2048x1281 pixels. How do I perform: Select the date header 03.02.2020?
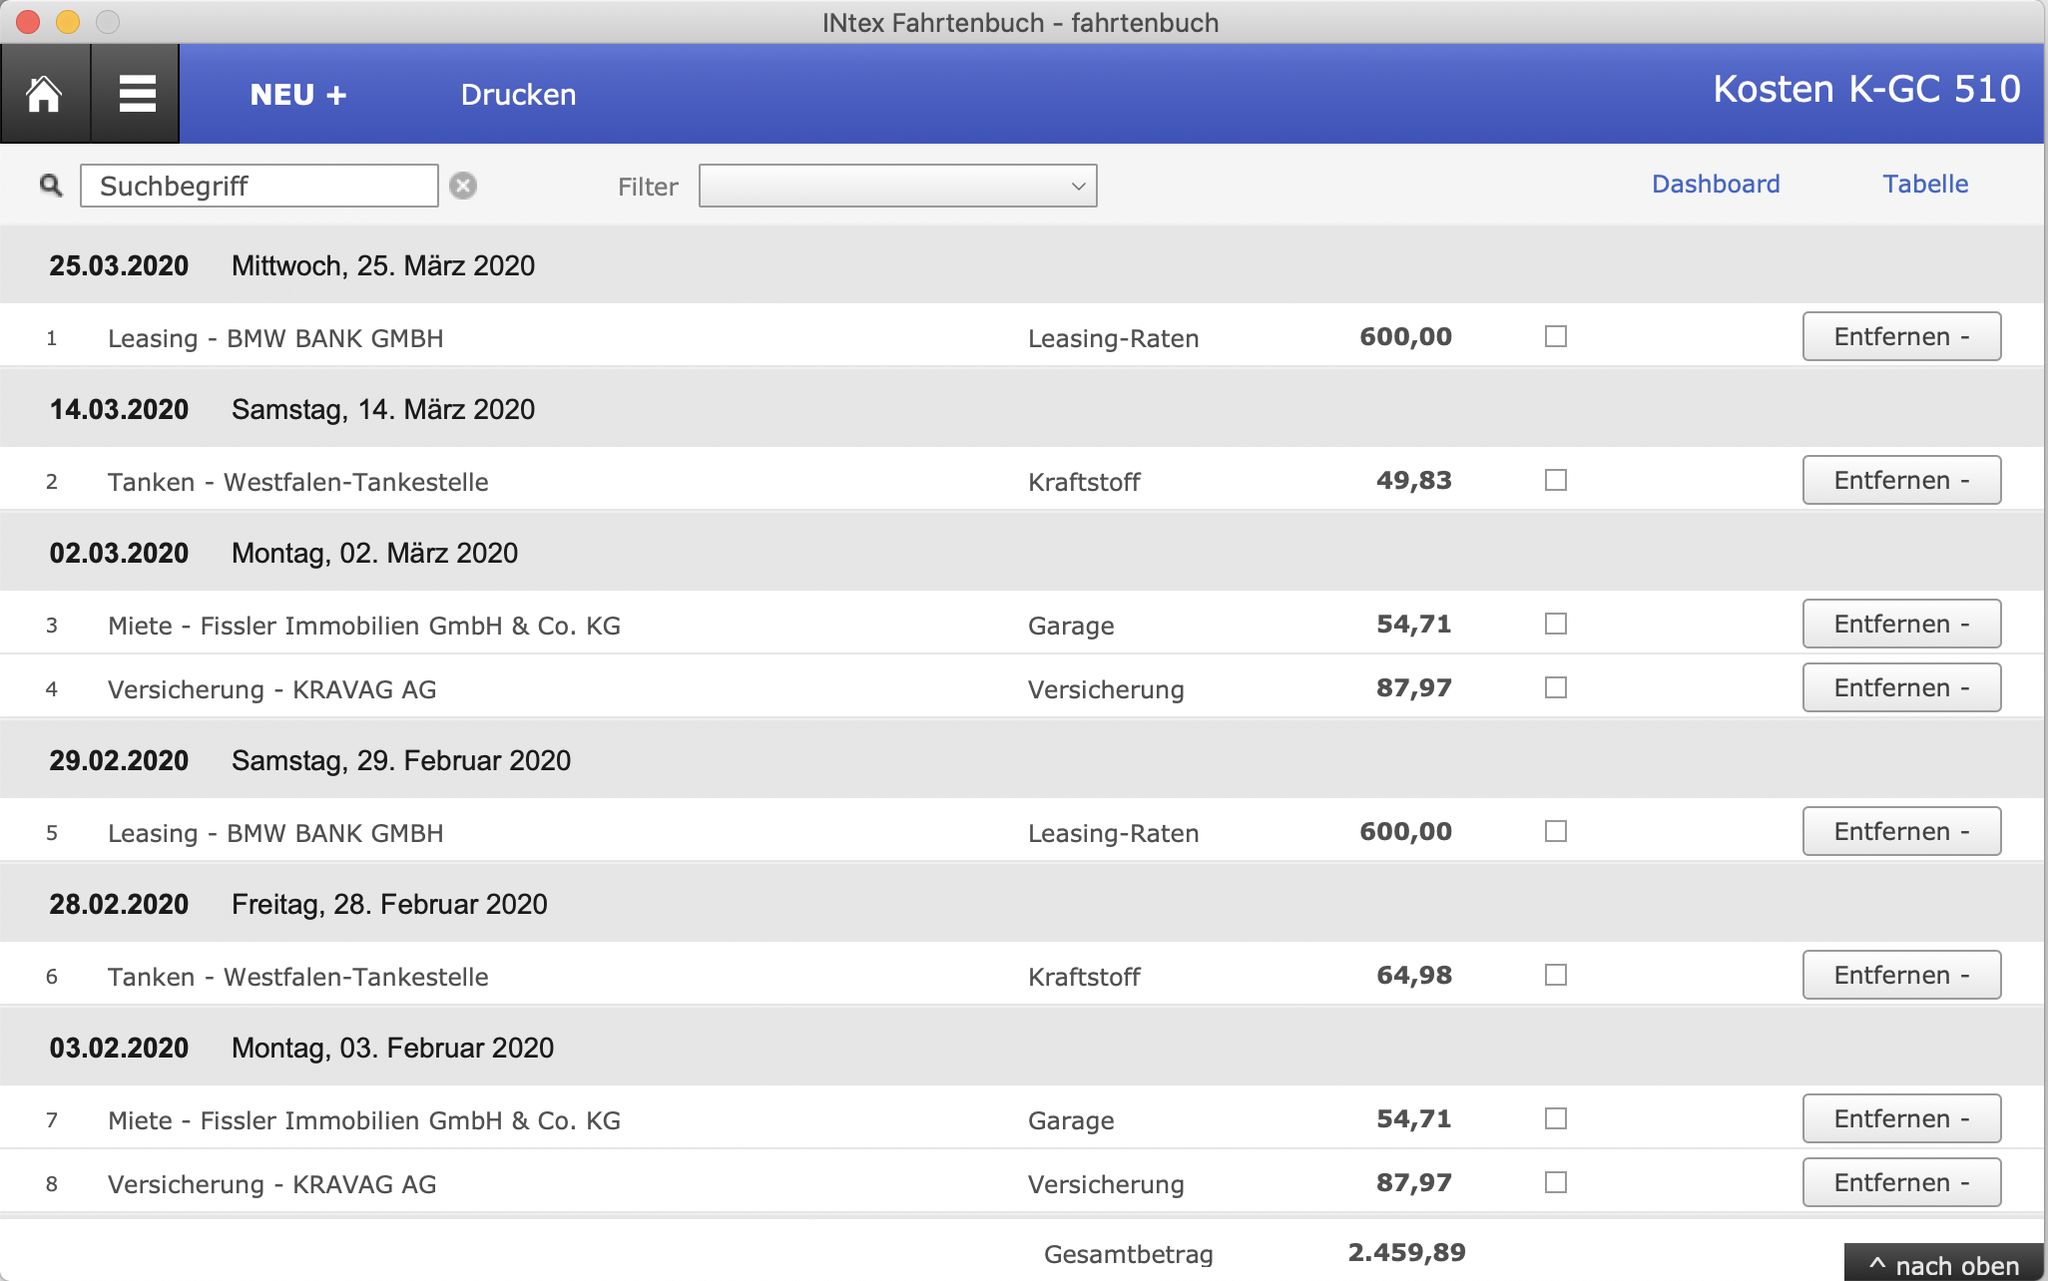pyautogui.click(x=119, y=1048)
